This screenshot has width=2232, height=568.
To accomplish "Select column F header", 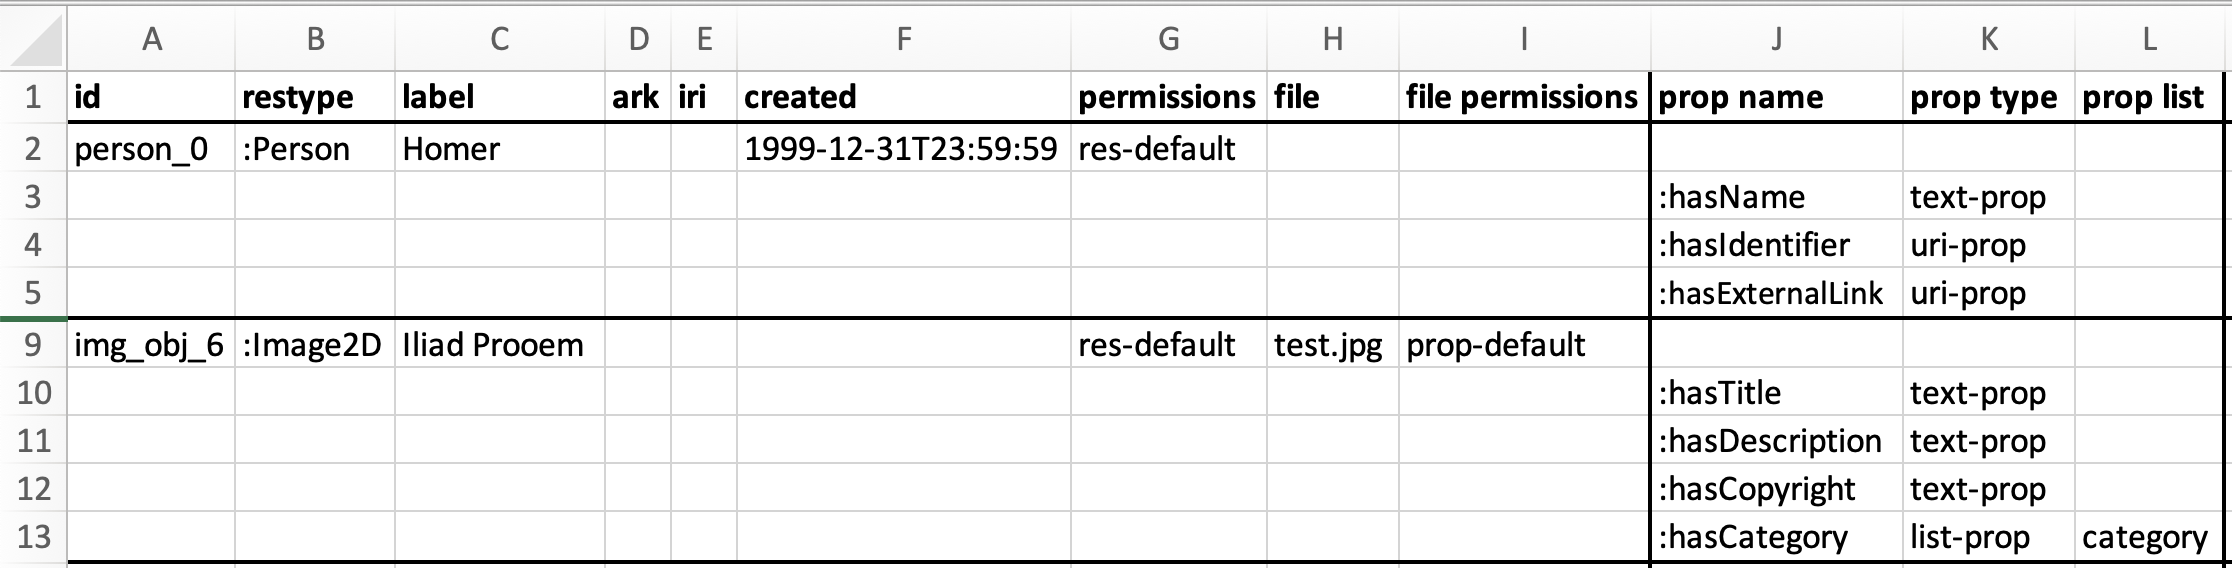I will coord(903,39).
